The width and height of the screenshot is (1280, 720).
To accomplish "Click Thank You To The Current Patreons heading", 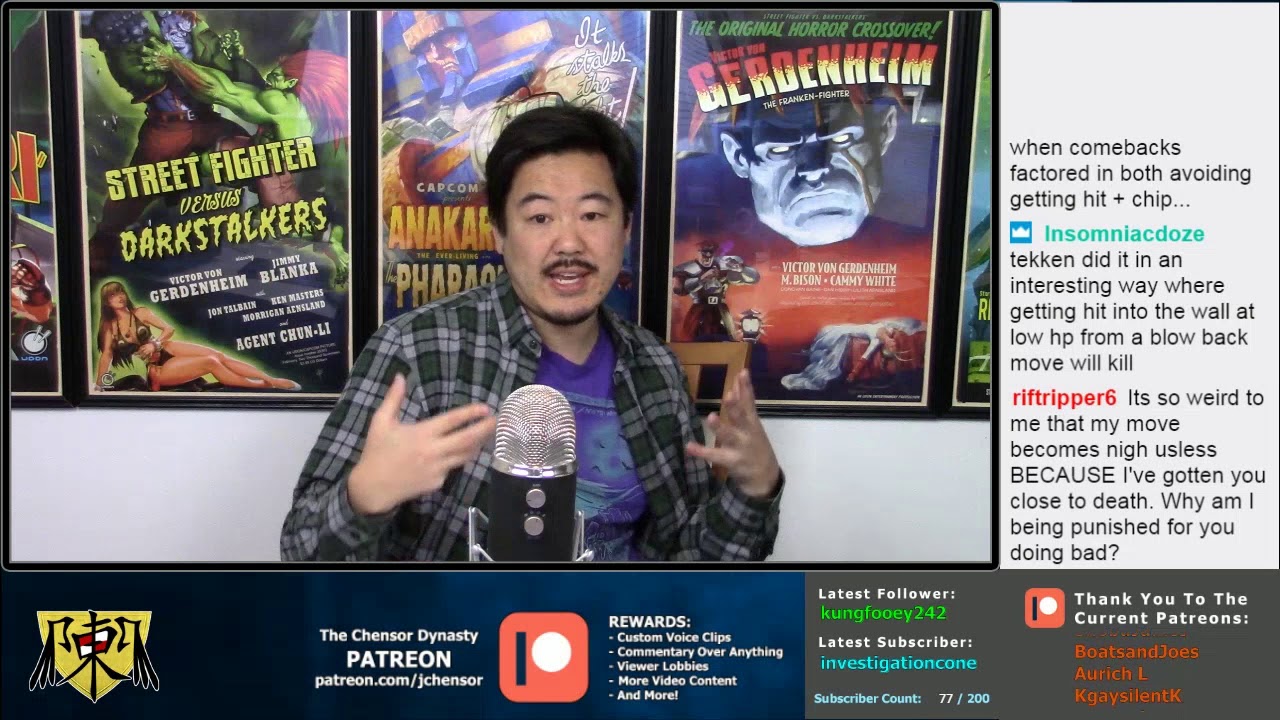I will (x=1161, y=609).
